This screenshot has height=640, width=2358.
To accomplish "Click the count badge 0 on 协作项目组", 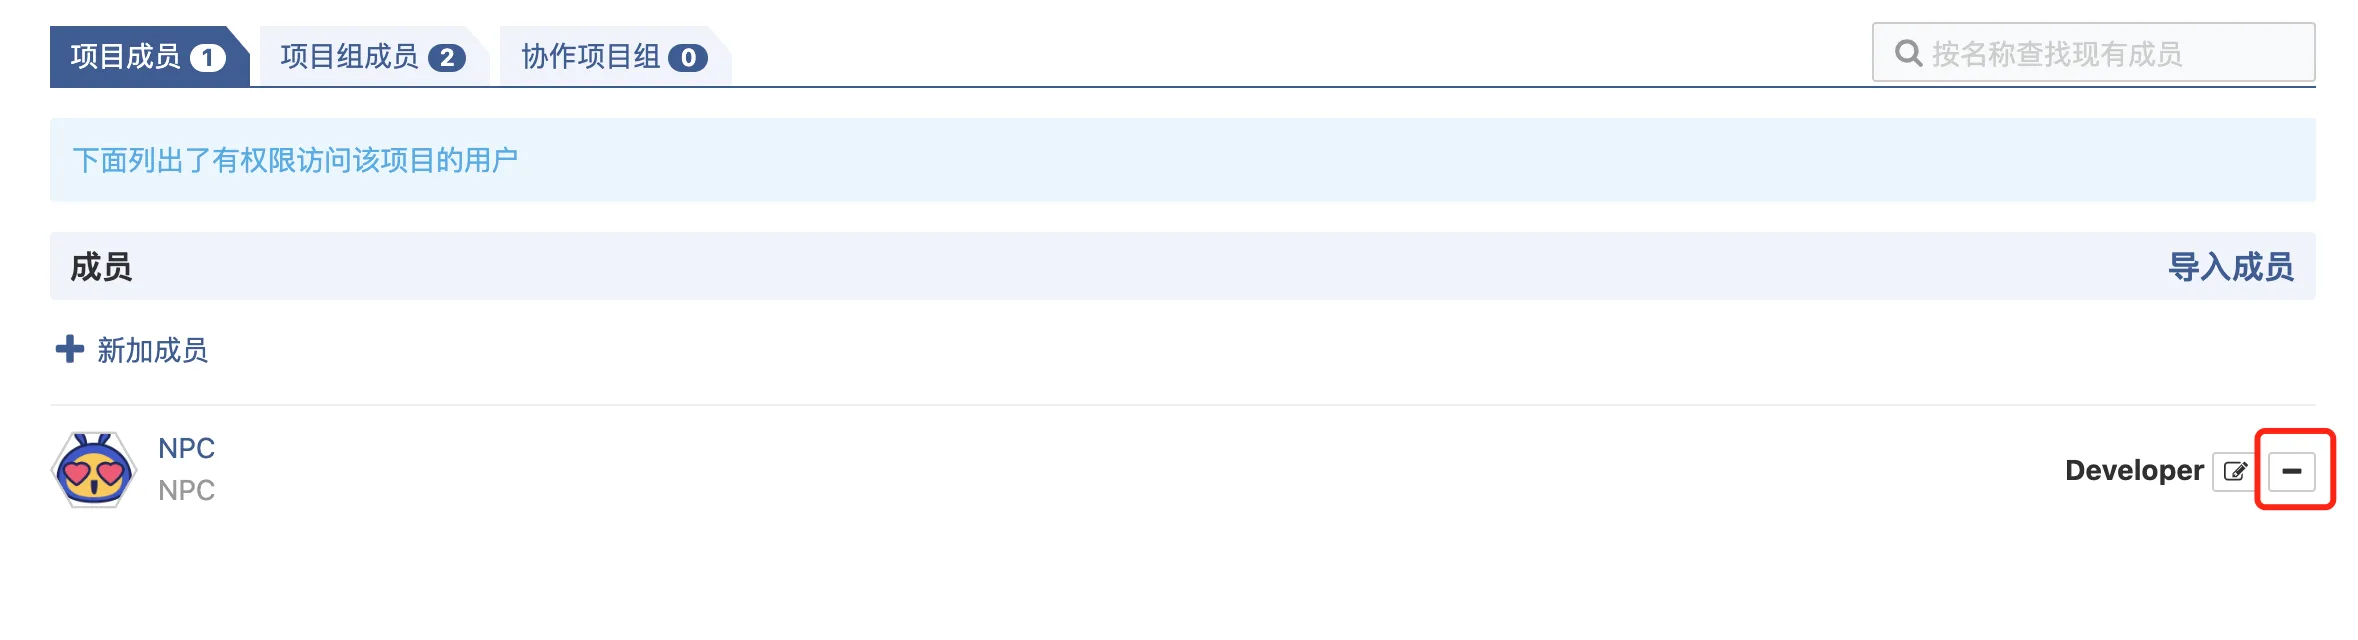I will point(688,58).
